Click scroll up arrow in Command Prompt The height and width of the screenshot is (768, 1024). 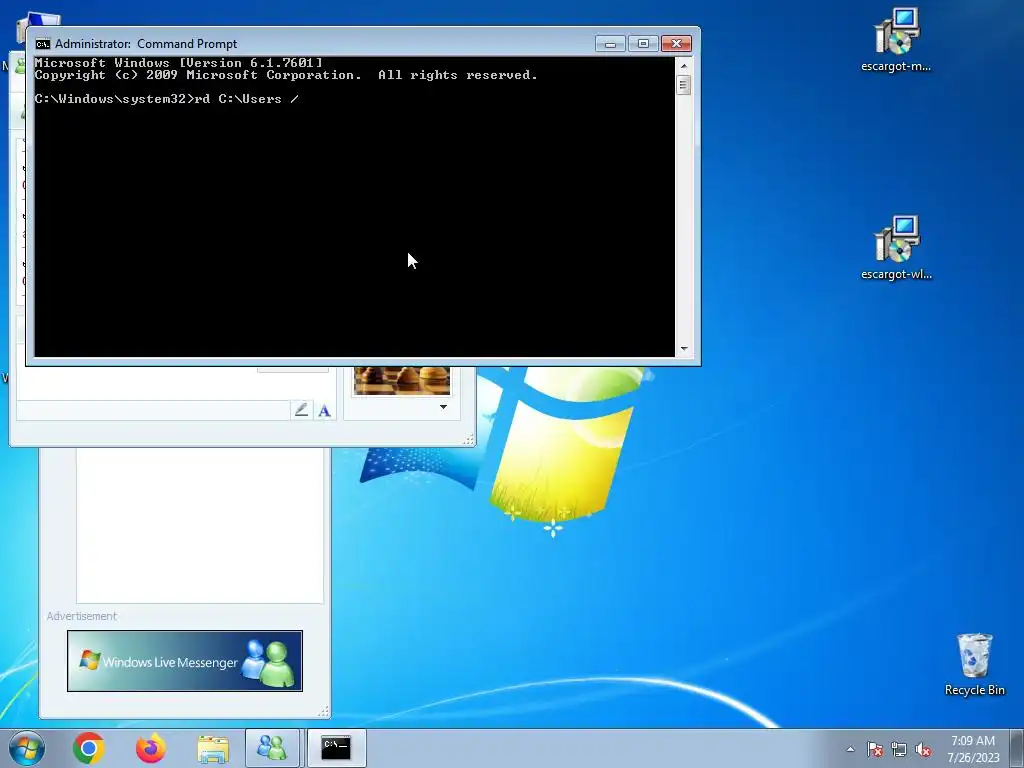684,66
